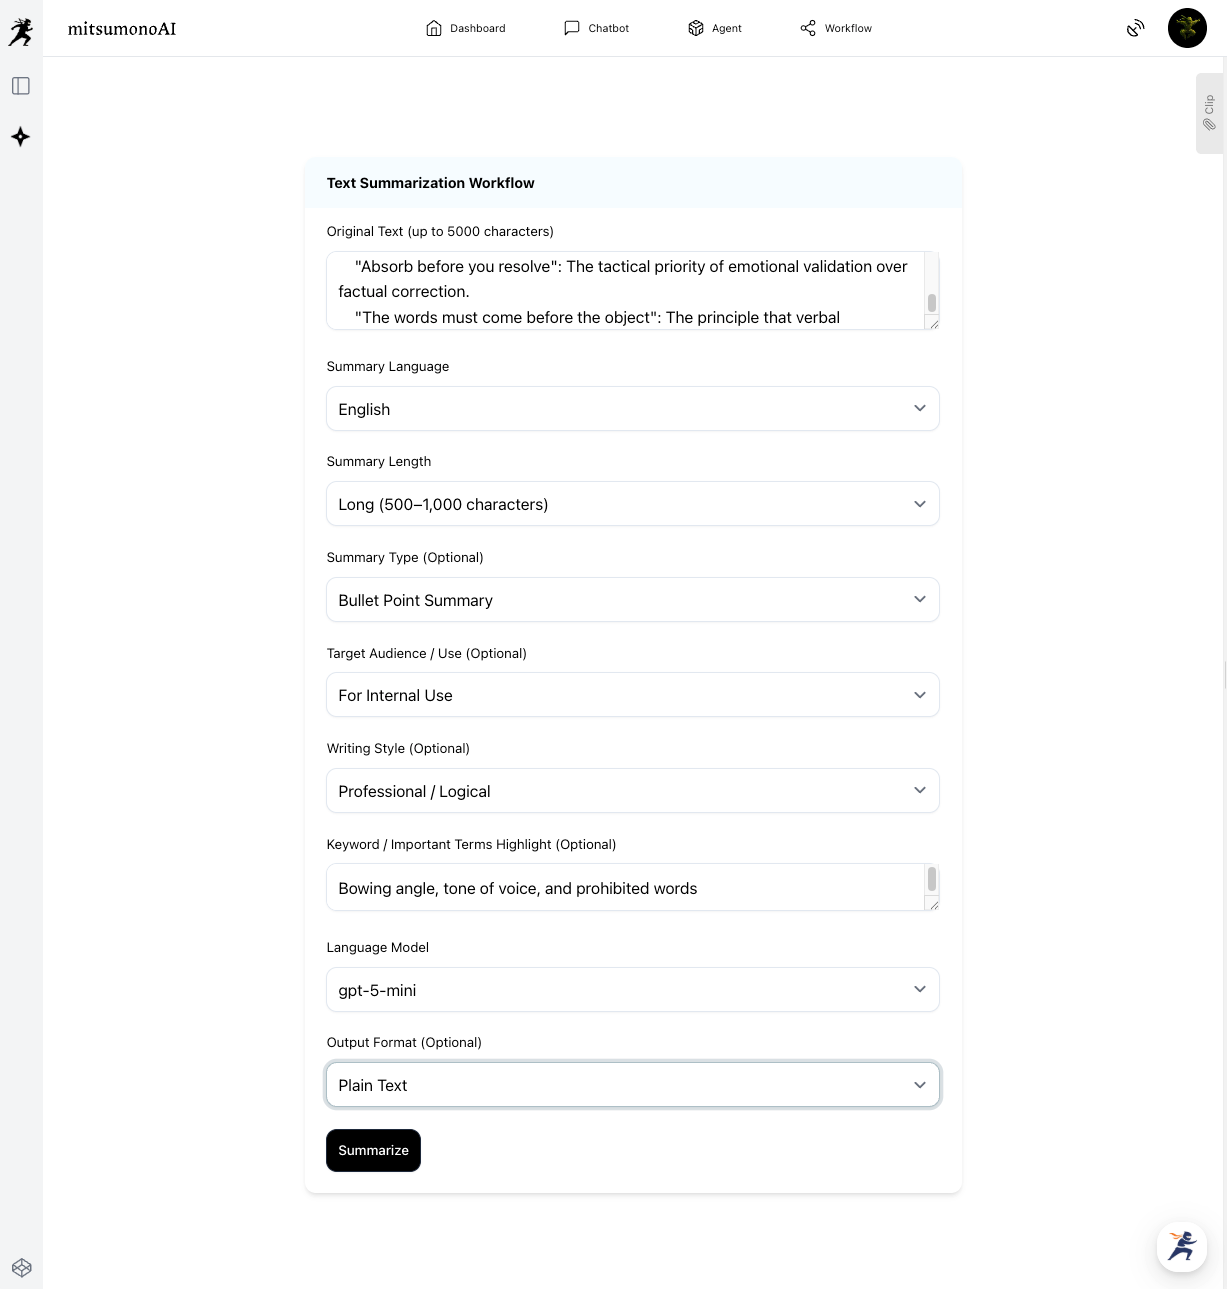This screenshot has width=1227, height=1289.
Task: Go to the Chatbot page
Action: (597, 28)
